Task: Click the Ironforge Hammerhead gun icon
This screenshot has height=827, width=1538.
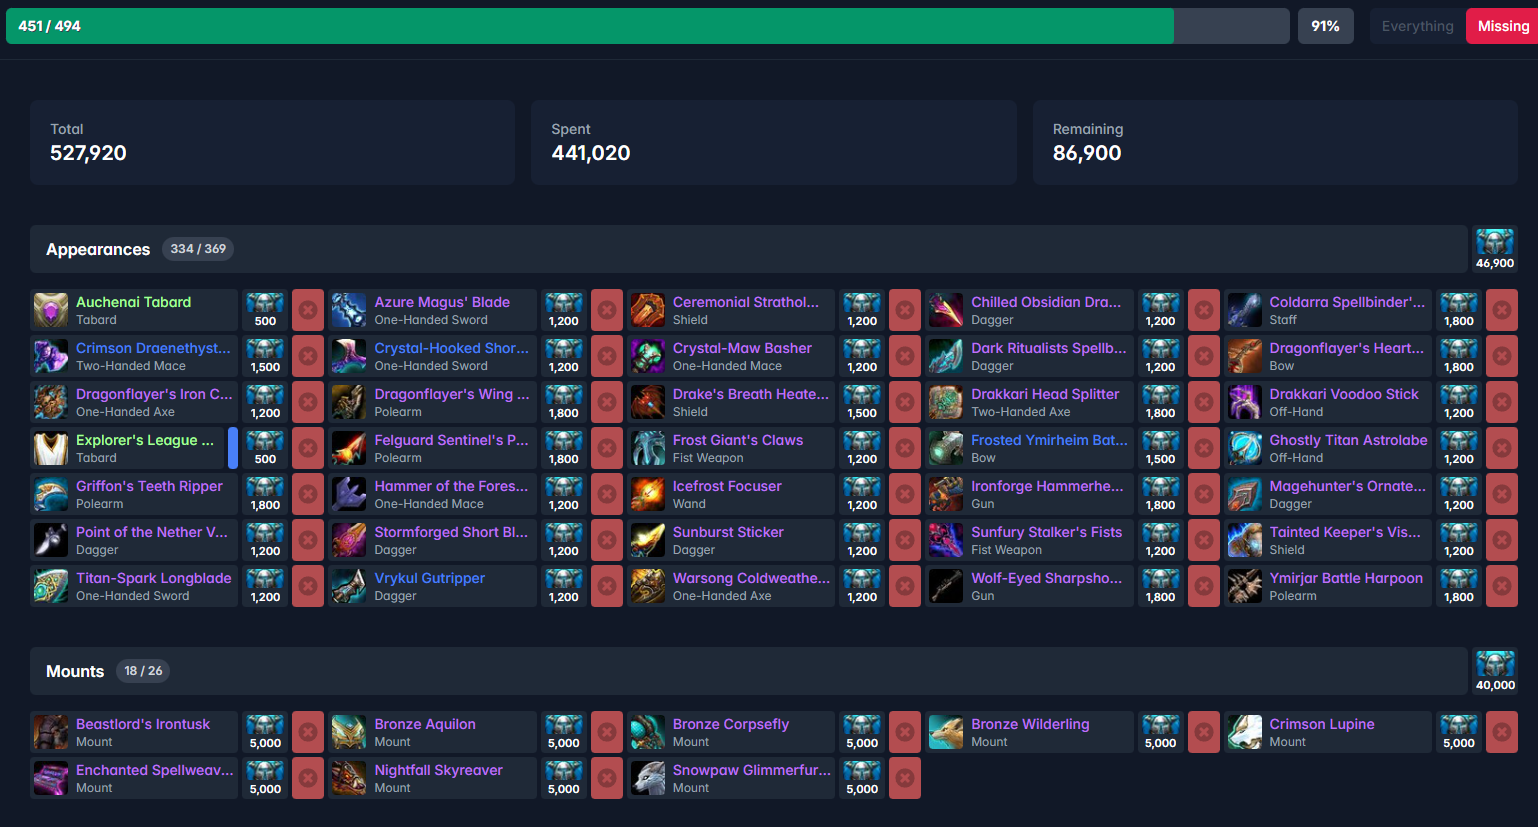Action: [946, 494]
